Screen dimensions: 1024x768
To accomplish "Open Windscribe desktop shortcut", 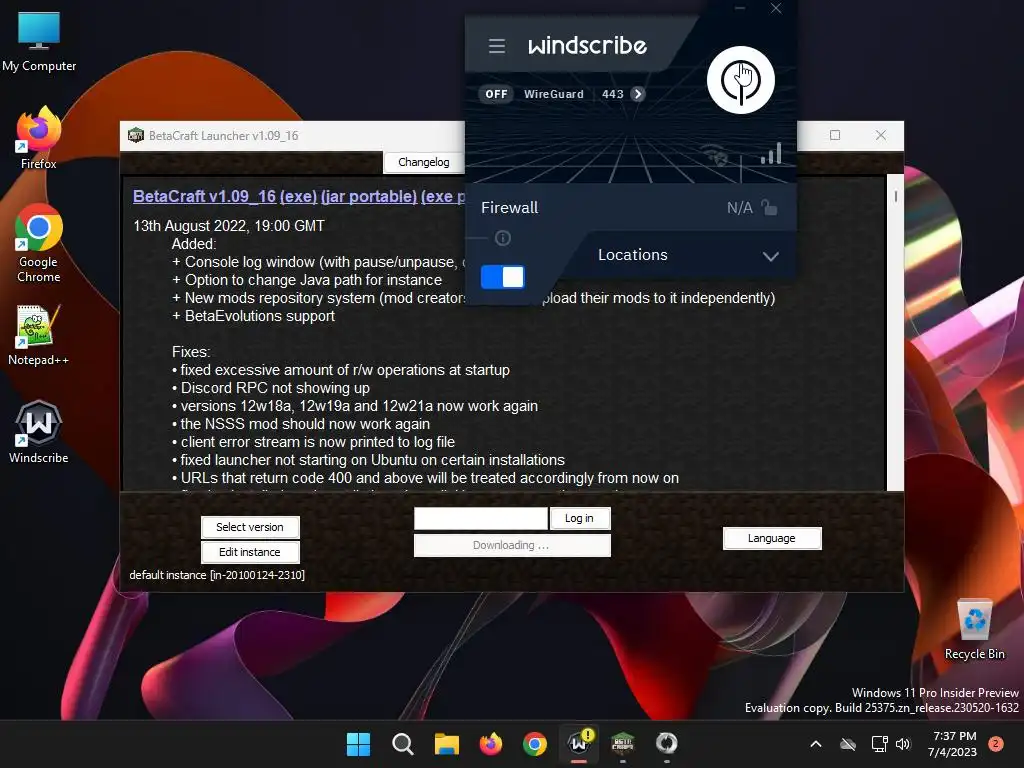I will tap(39, 432).
